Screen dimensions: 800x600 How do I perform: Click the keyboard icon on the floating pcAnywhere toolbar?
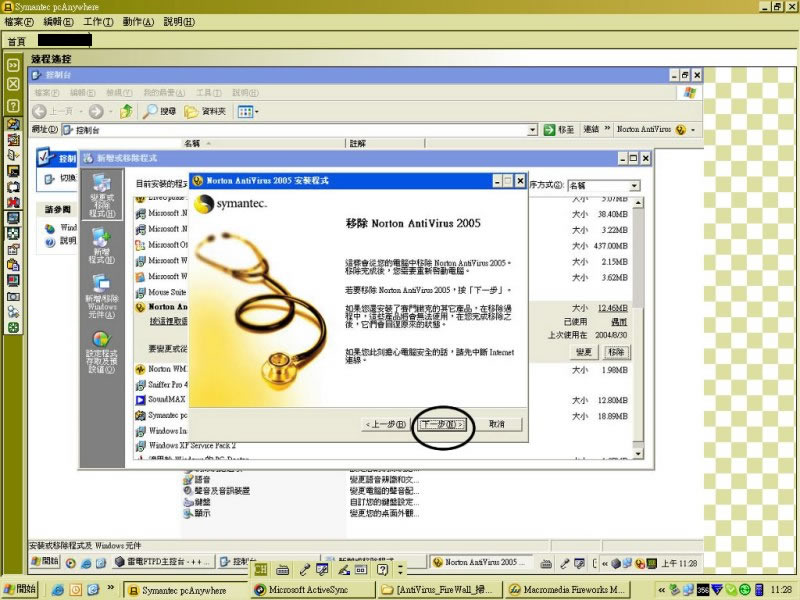pyautogui.click(x=282, y=570)
